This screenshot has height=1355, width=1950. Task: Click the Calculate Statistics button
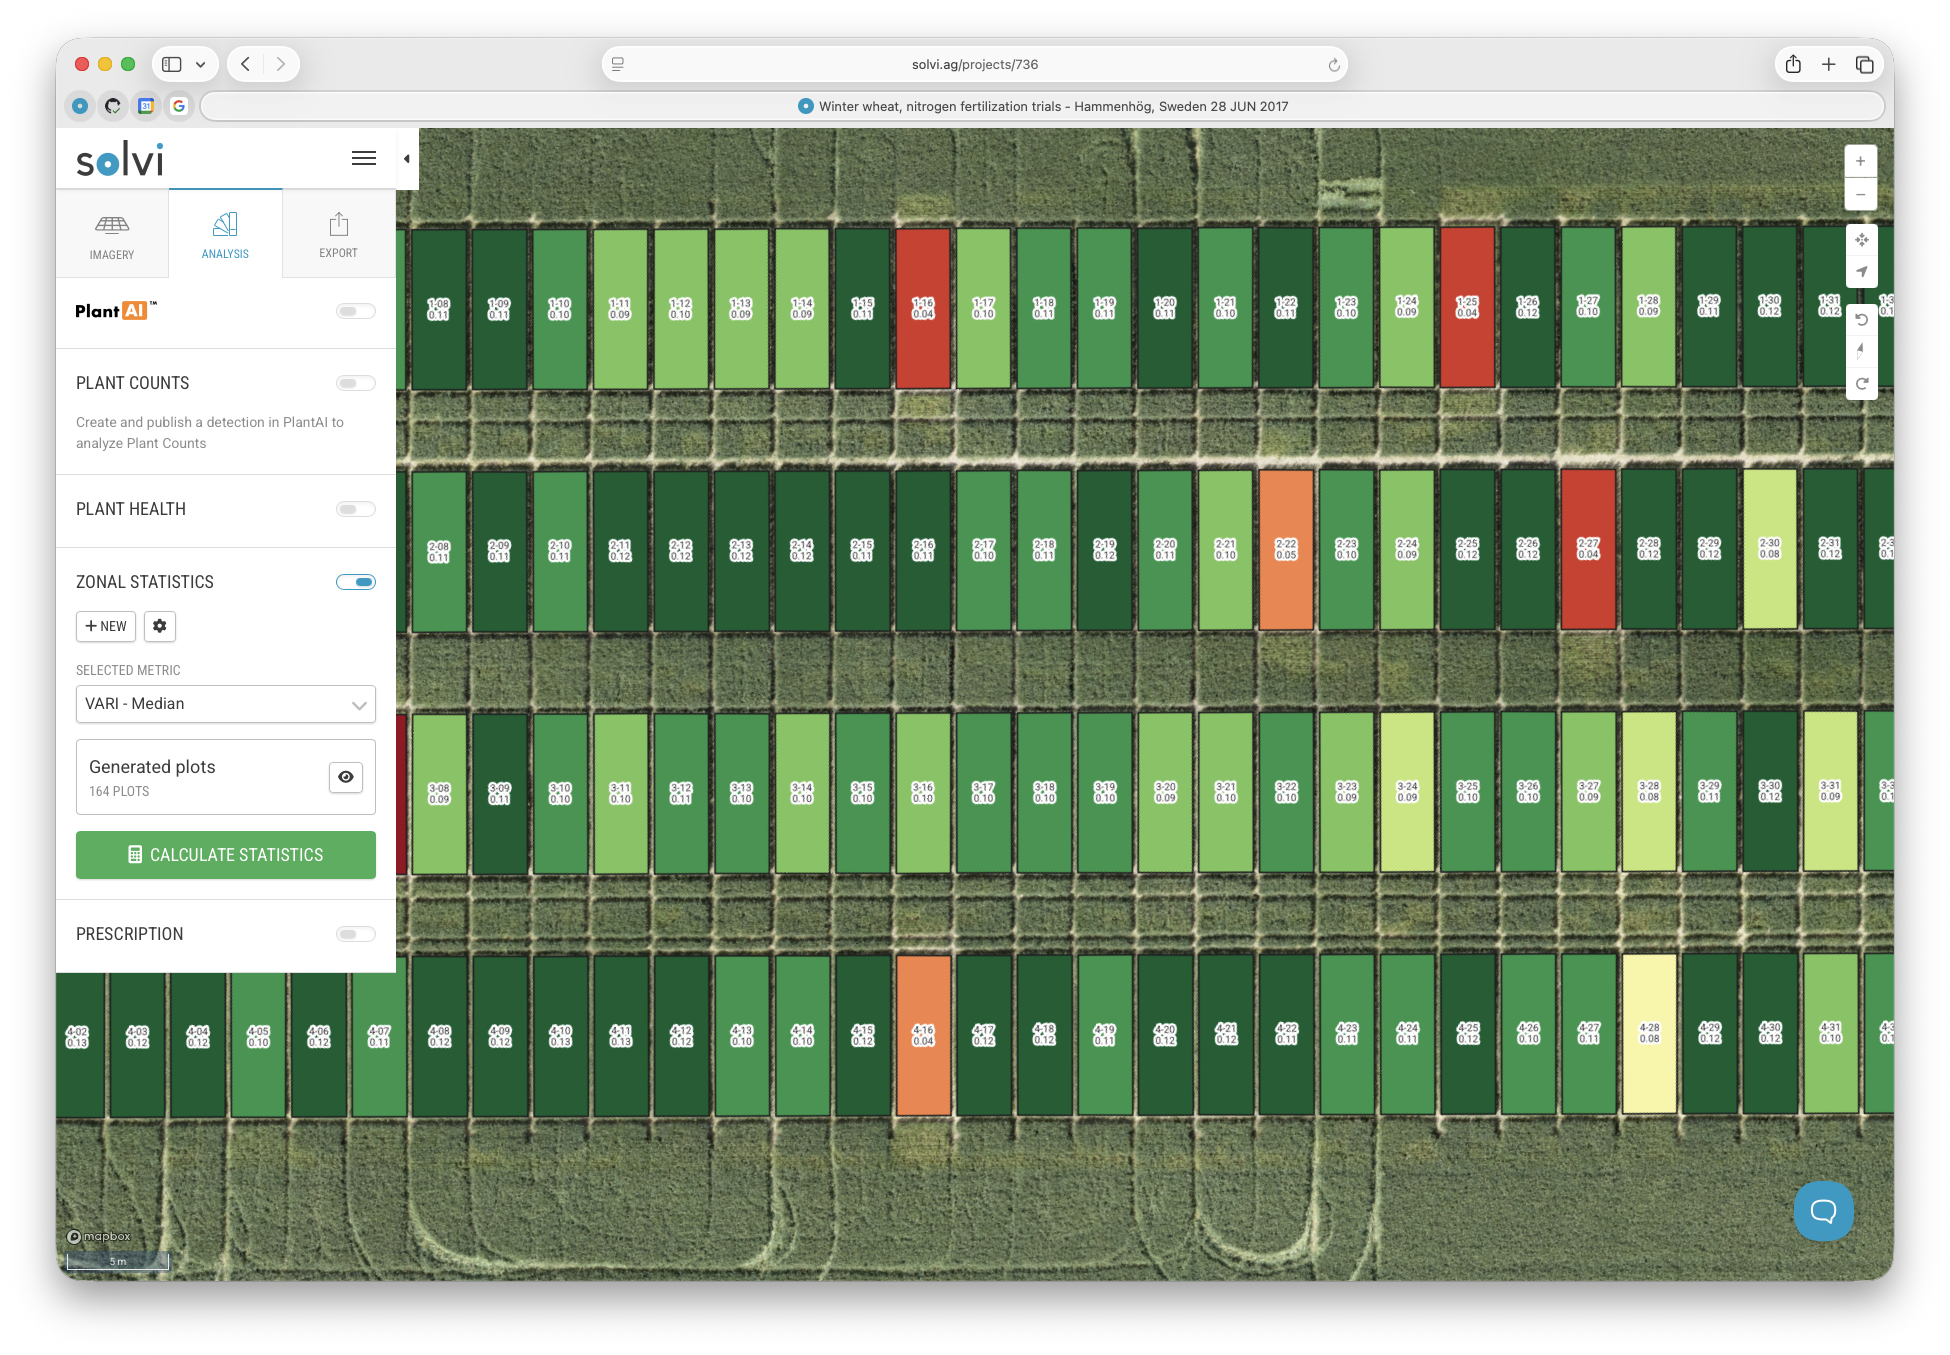(226, 855)
